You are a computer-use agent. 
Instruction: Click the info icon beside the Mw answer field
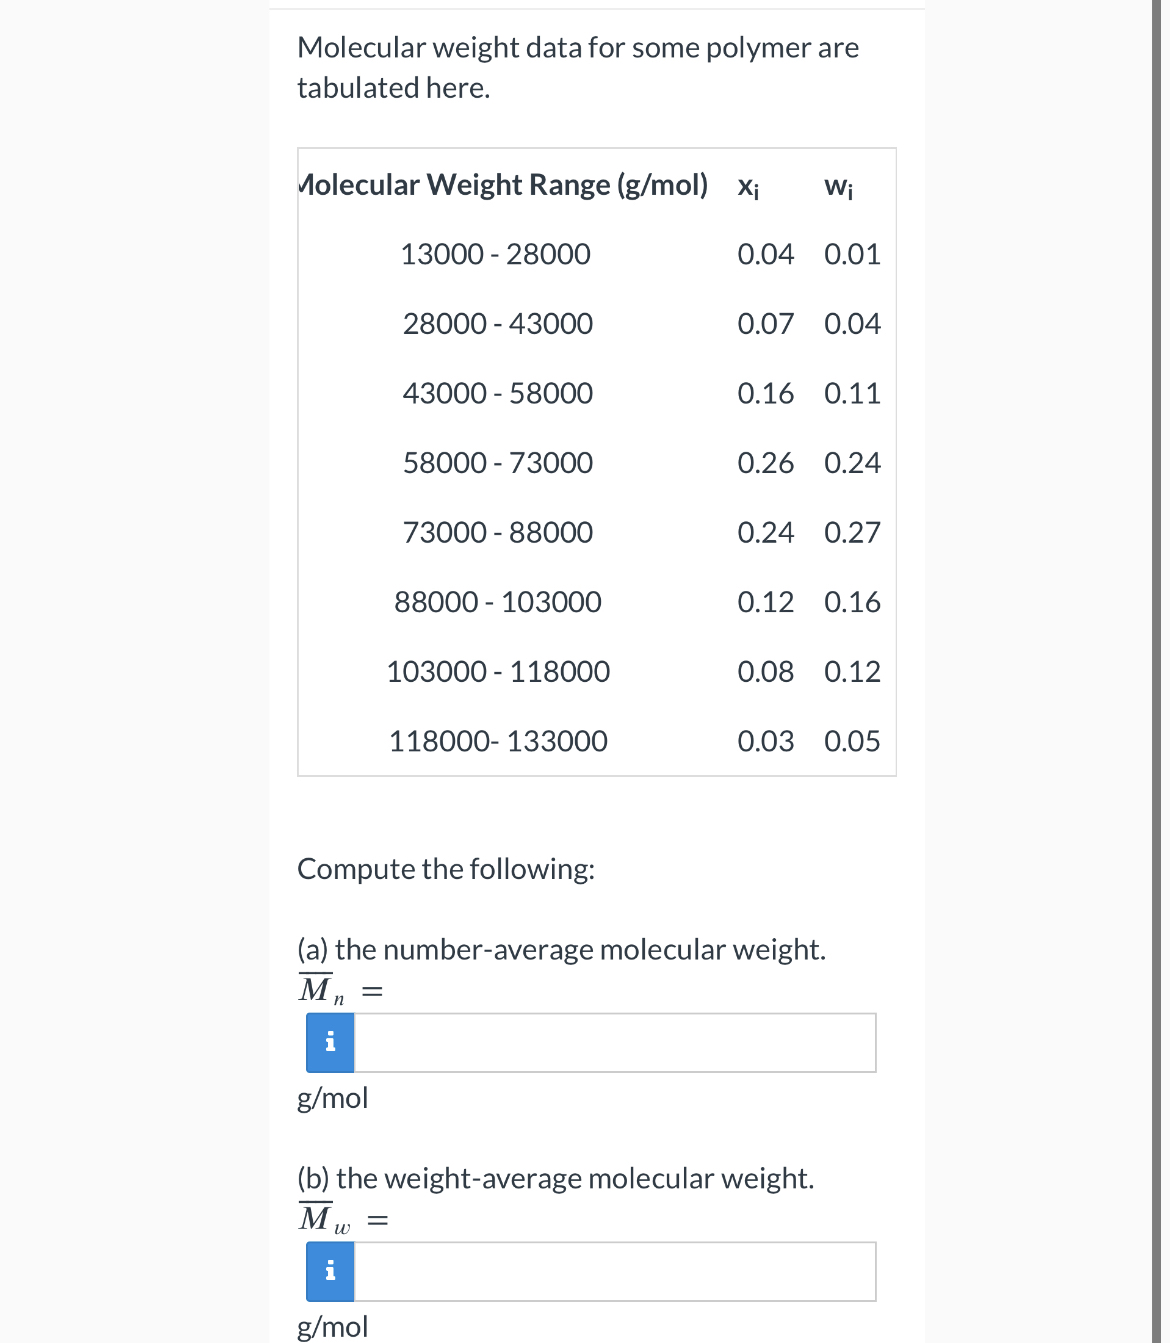[x=328, y=1271]
